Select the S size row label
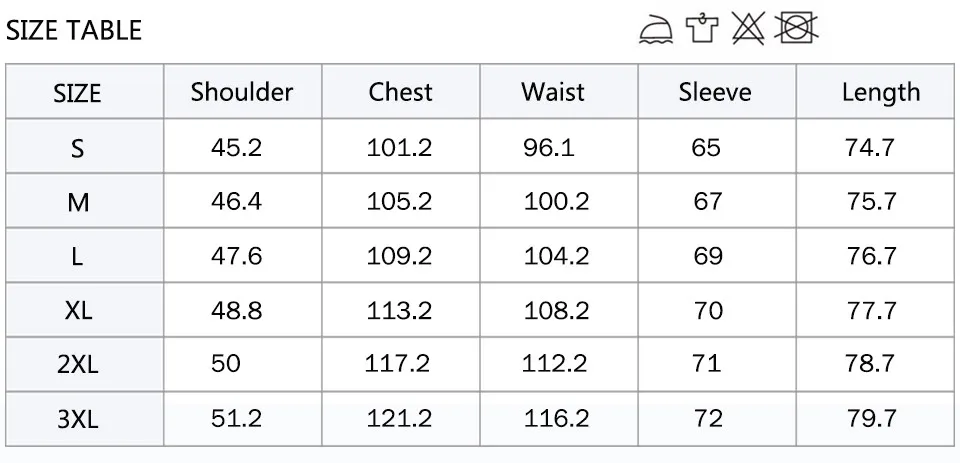The height and width of the screenshot is (463, 960). (77, 148)
